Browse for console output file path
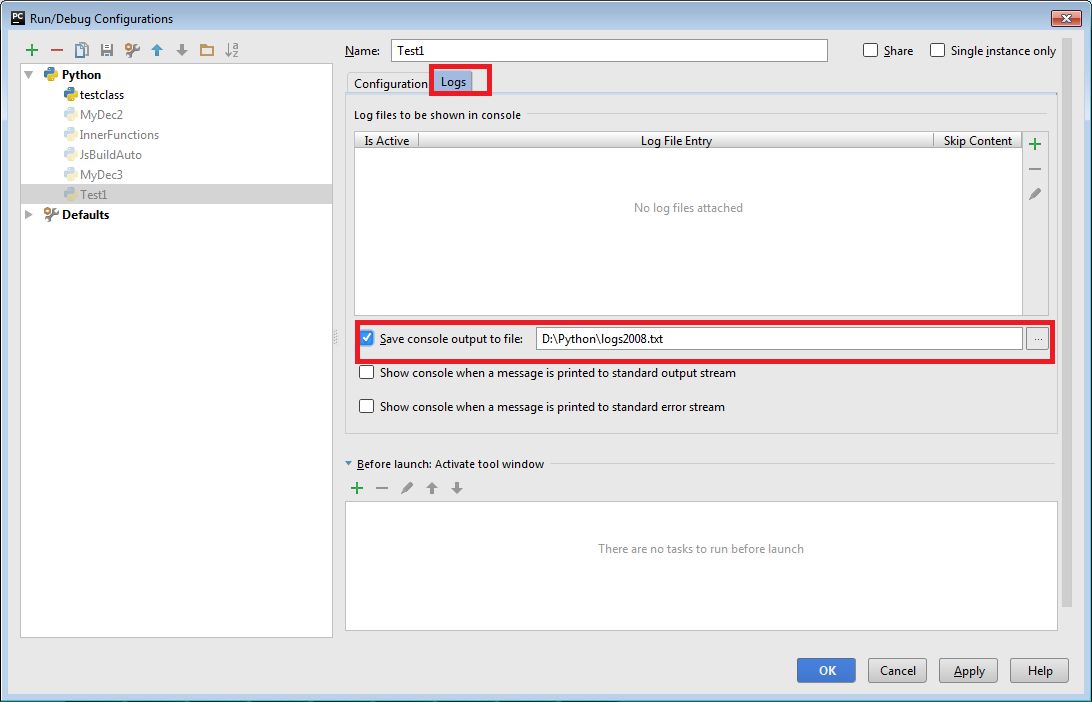The width and height of the screenshot is (1092, 702). (1038, 339)
